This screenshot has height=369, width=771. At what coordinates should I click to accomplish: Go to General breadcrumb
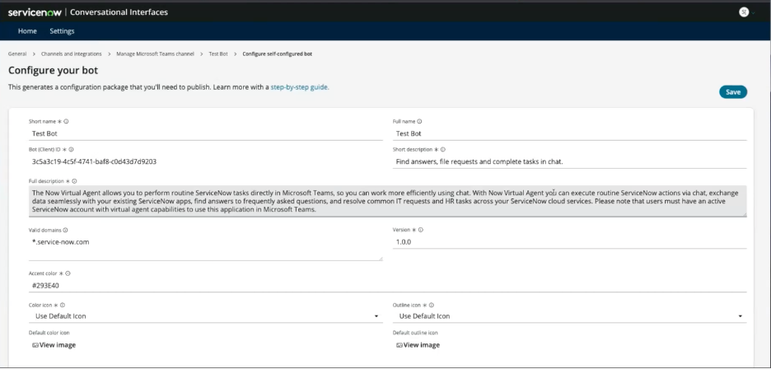point(17,54)
